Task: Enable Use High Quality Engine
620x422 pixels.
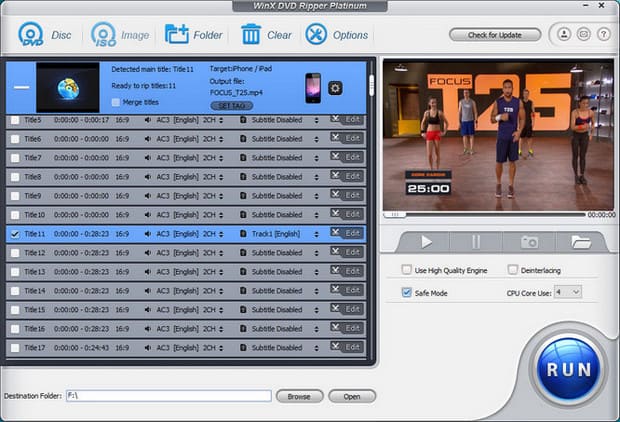Action: click(406, 270)
